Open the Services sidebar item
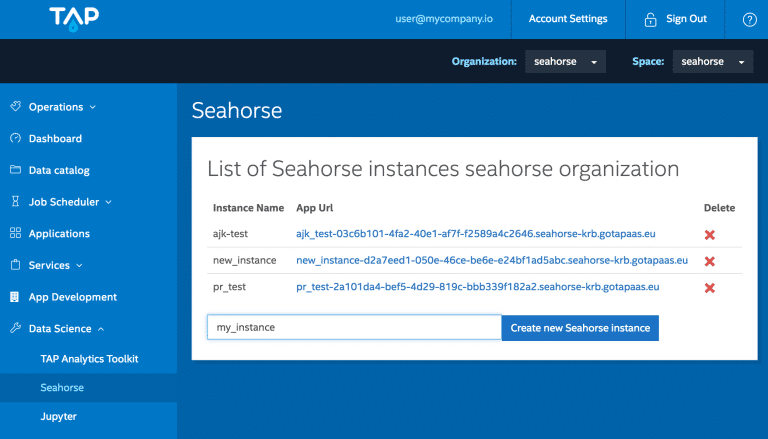 pyautogui.click(x=49, y=265)
